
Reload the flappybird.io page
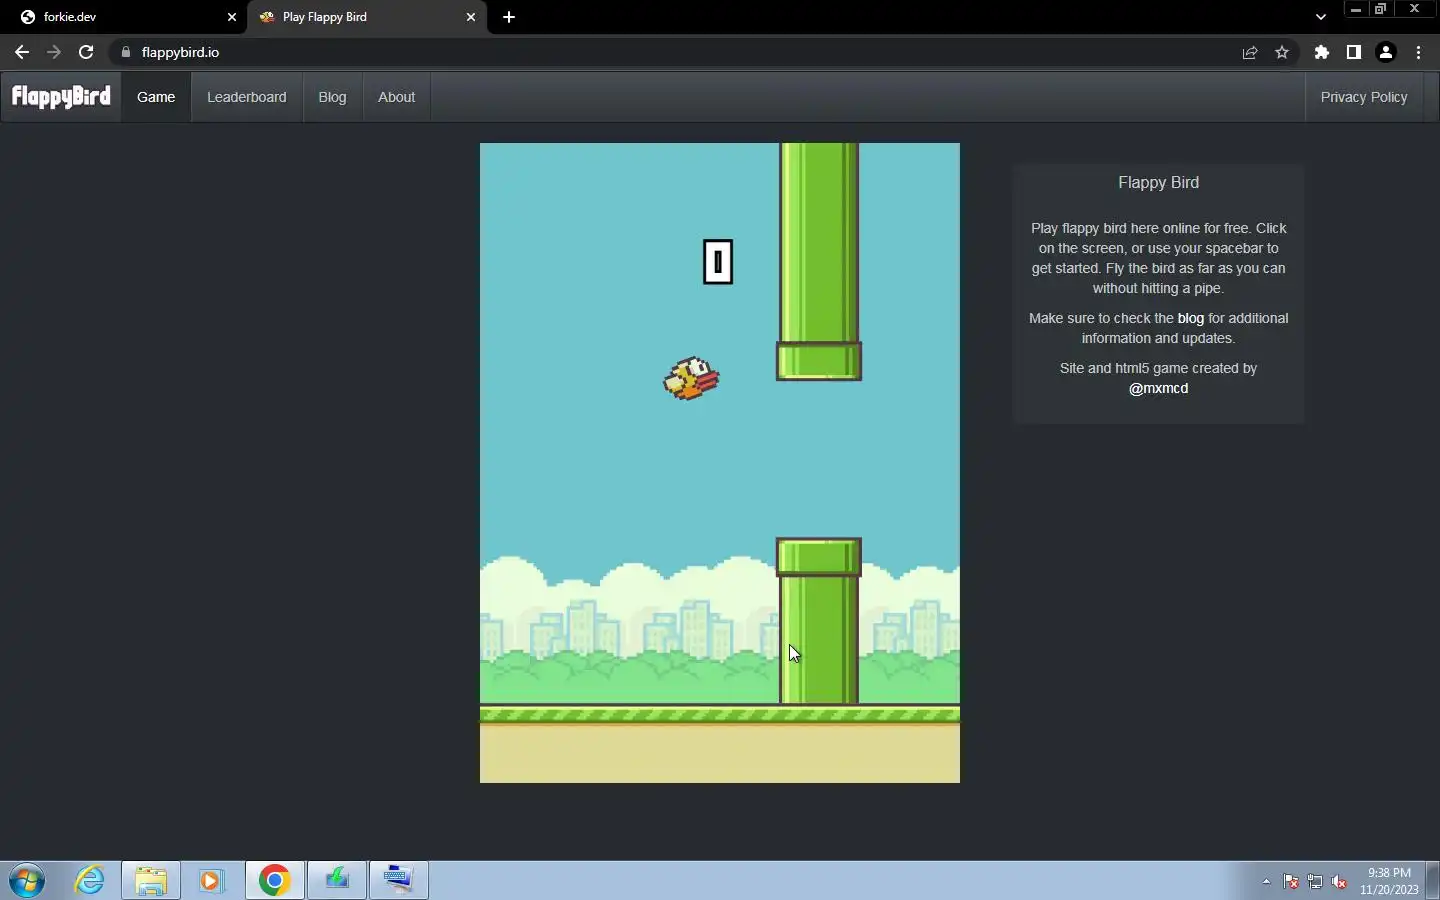(x=86, y=52)
